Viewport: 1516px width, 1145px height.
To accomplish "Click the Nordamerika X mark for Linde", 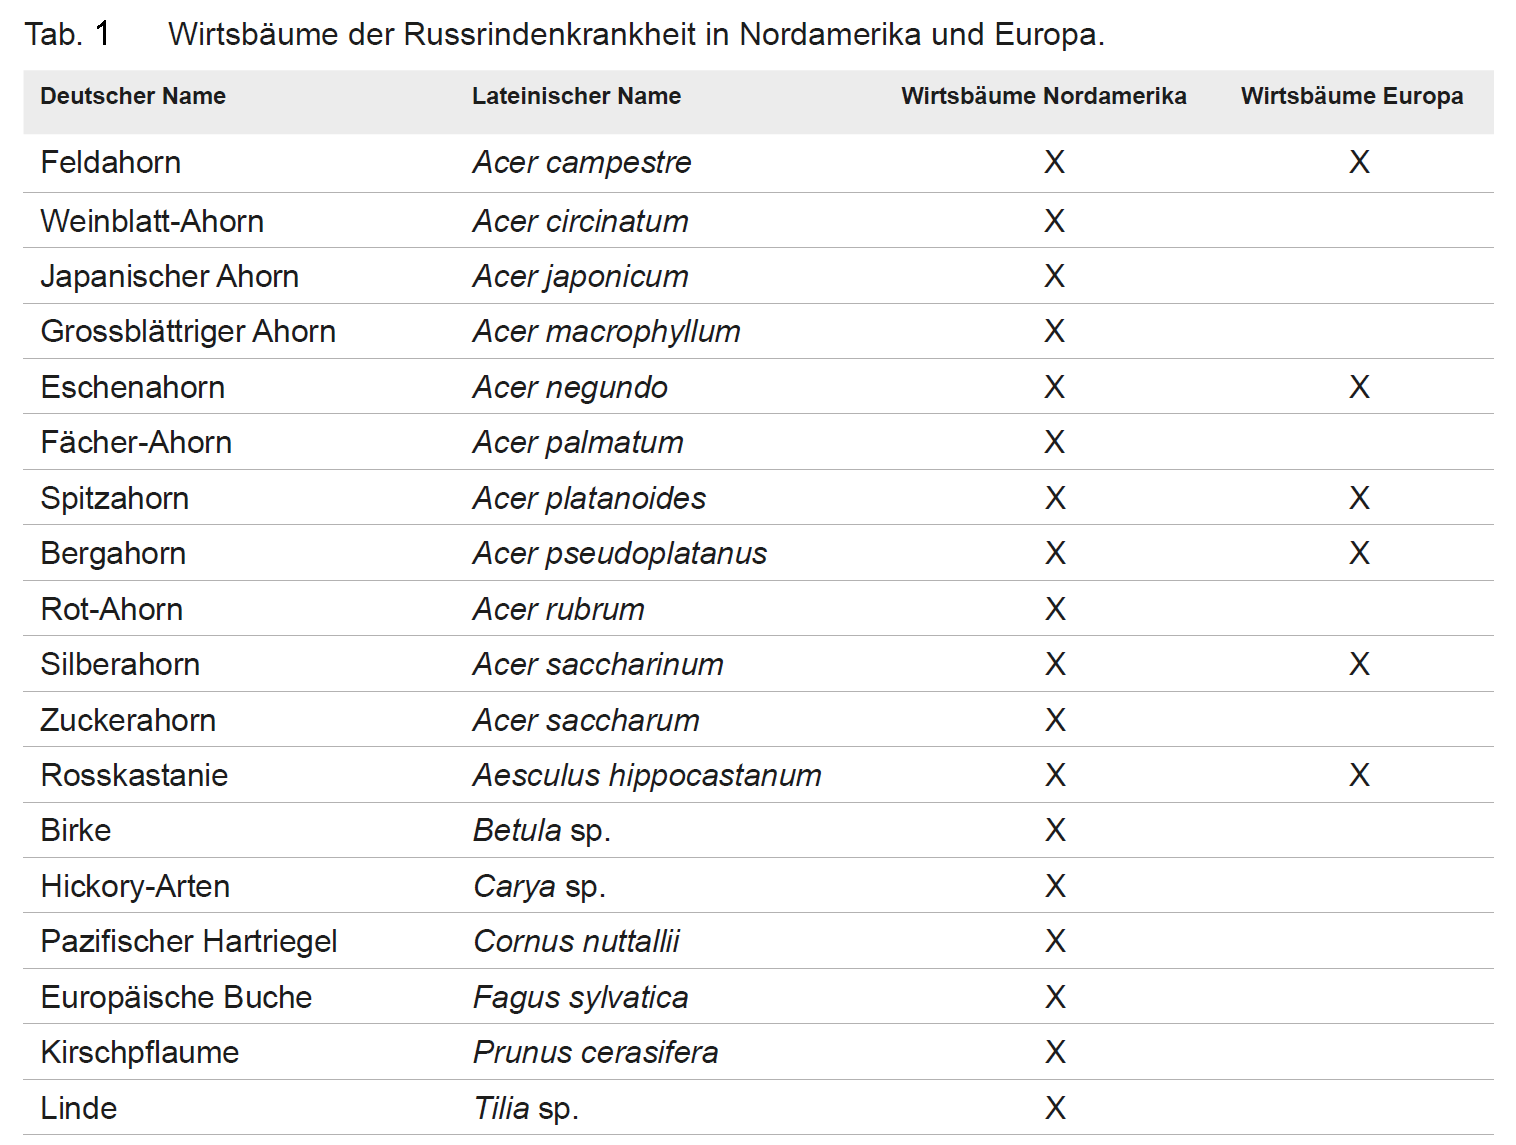I will click(1055, 1108).
